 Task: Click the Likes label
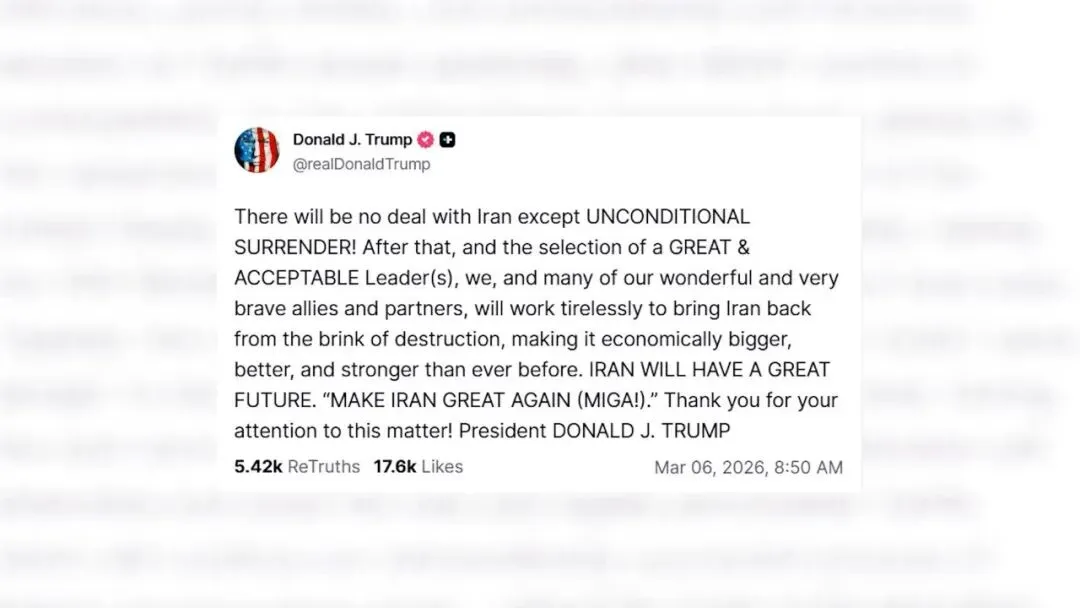[x=442, y=466]
